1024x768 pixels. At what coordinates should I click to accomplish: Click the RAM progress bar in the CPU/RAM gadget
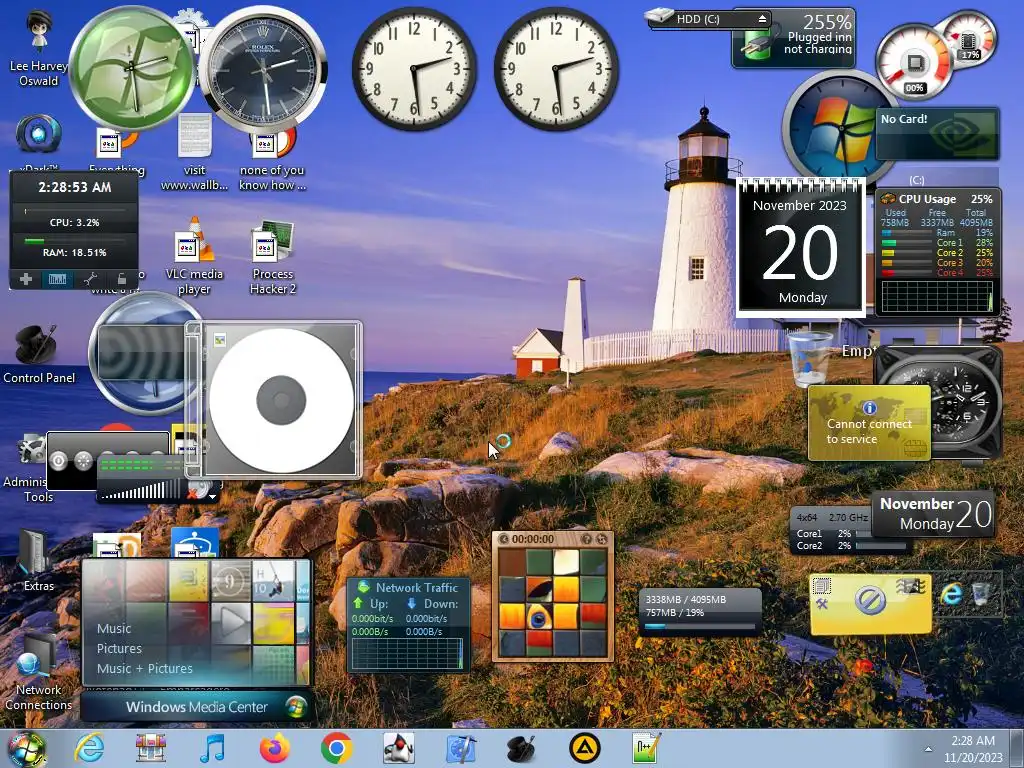(x=74, y=241)
